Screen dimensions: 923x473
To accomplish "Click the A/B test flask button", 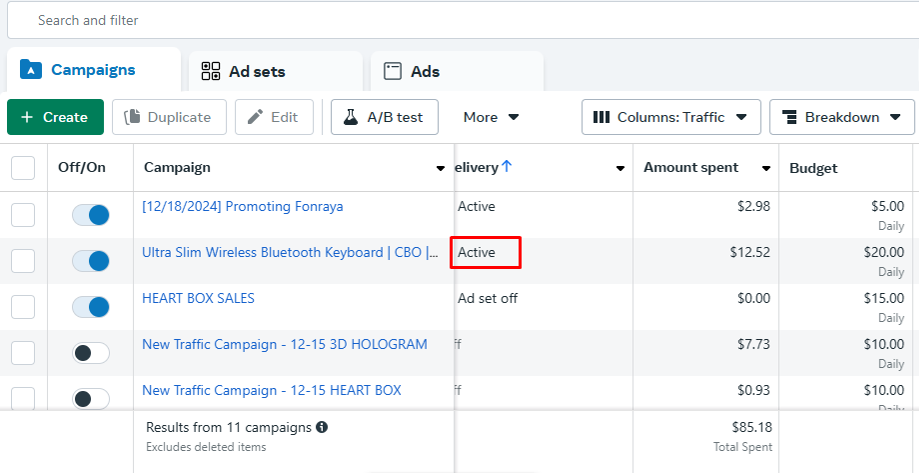I will point(384,117).
